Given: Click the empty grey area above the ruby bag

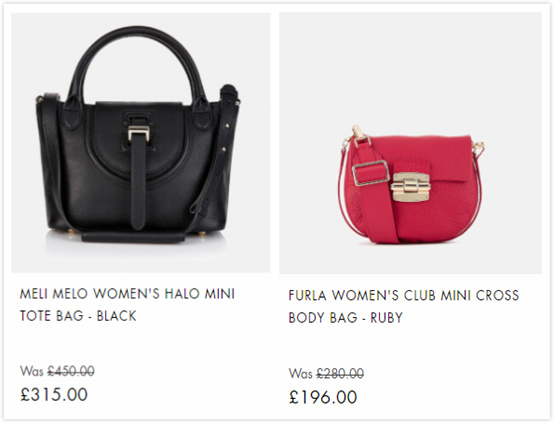Looking at the screenshot, I should (x=410, y=67).
